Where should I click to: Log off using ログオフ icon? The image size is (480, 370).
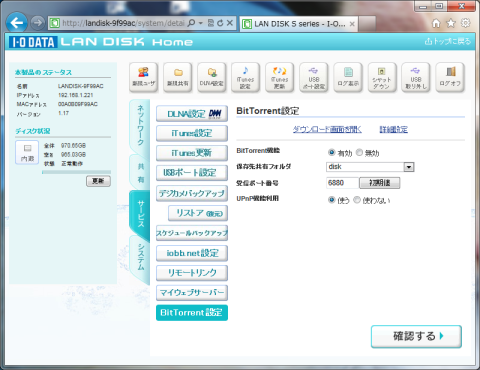click(450, 77)
